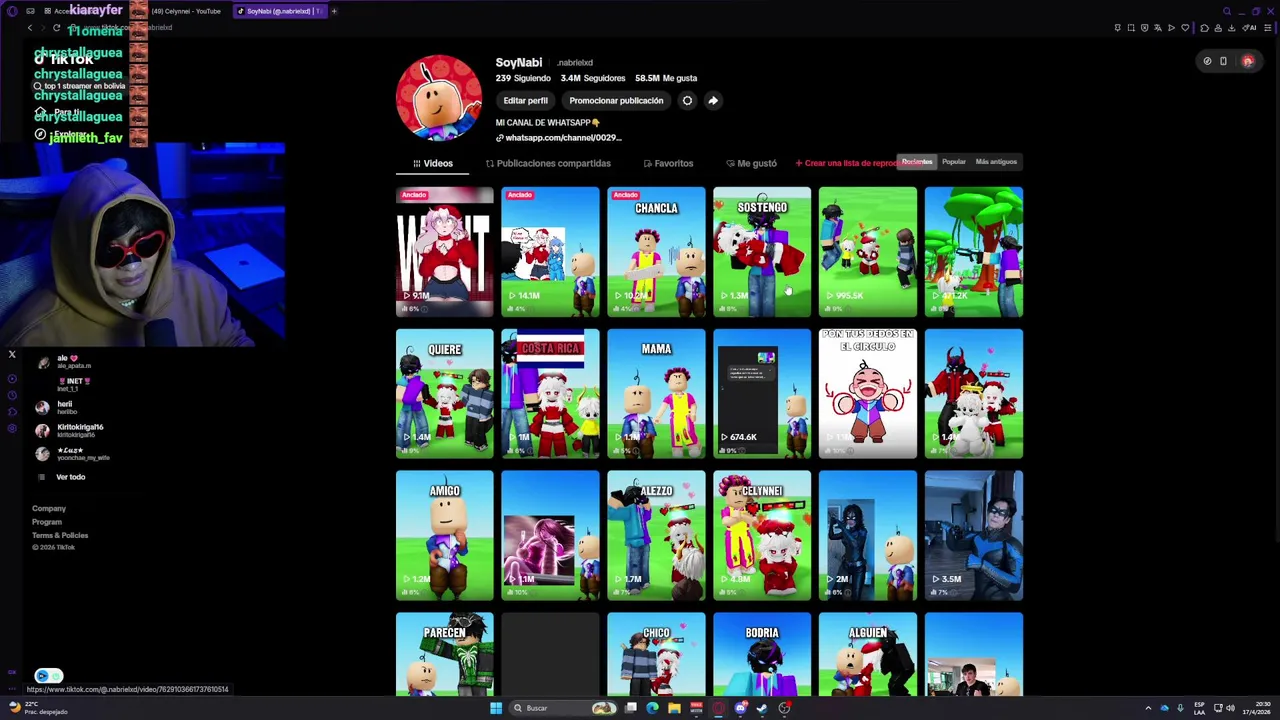Viewport: 1280px width, 720px height.
Task: Select the Recientes sort option
Action: click(917, 162)
